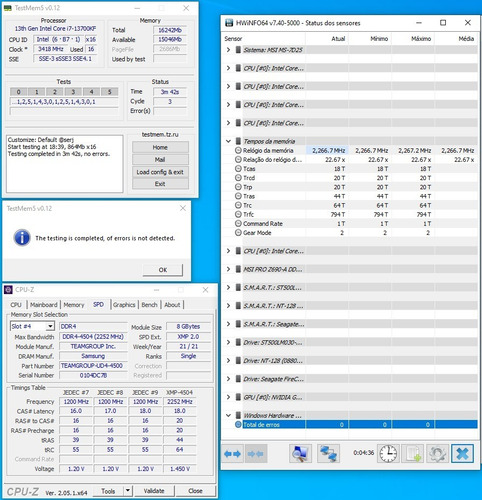Viewport: 482px width, 500px height.
Task: Click the DDR4-4504 (2252 MHz) bandwidth value
Action: point(93,337)
